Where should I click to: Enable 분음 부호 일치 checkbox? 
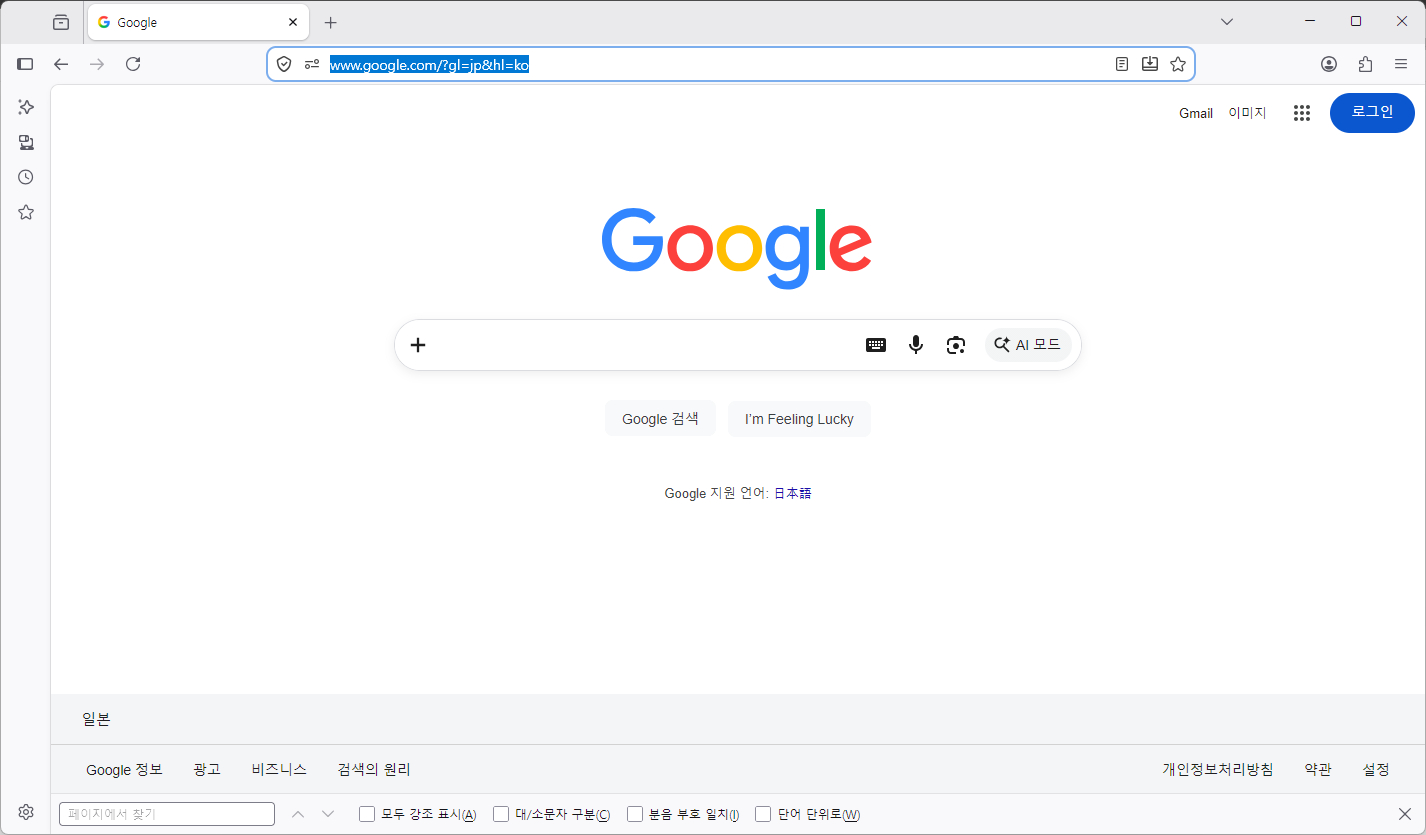tap(635, 814)
